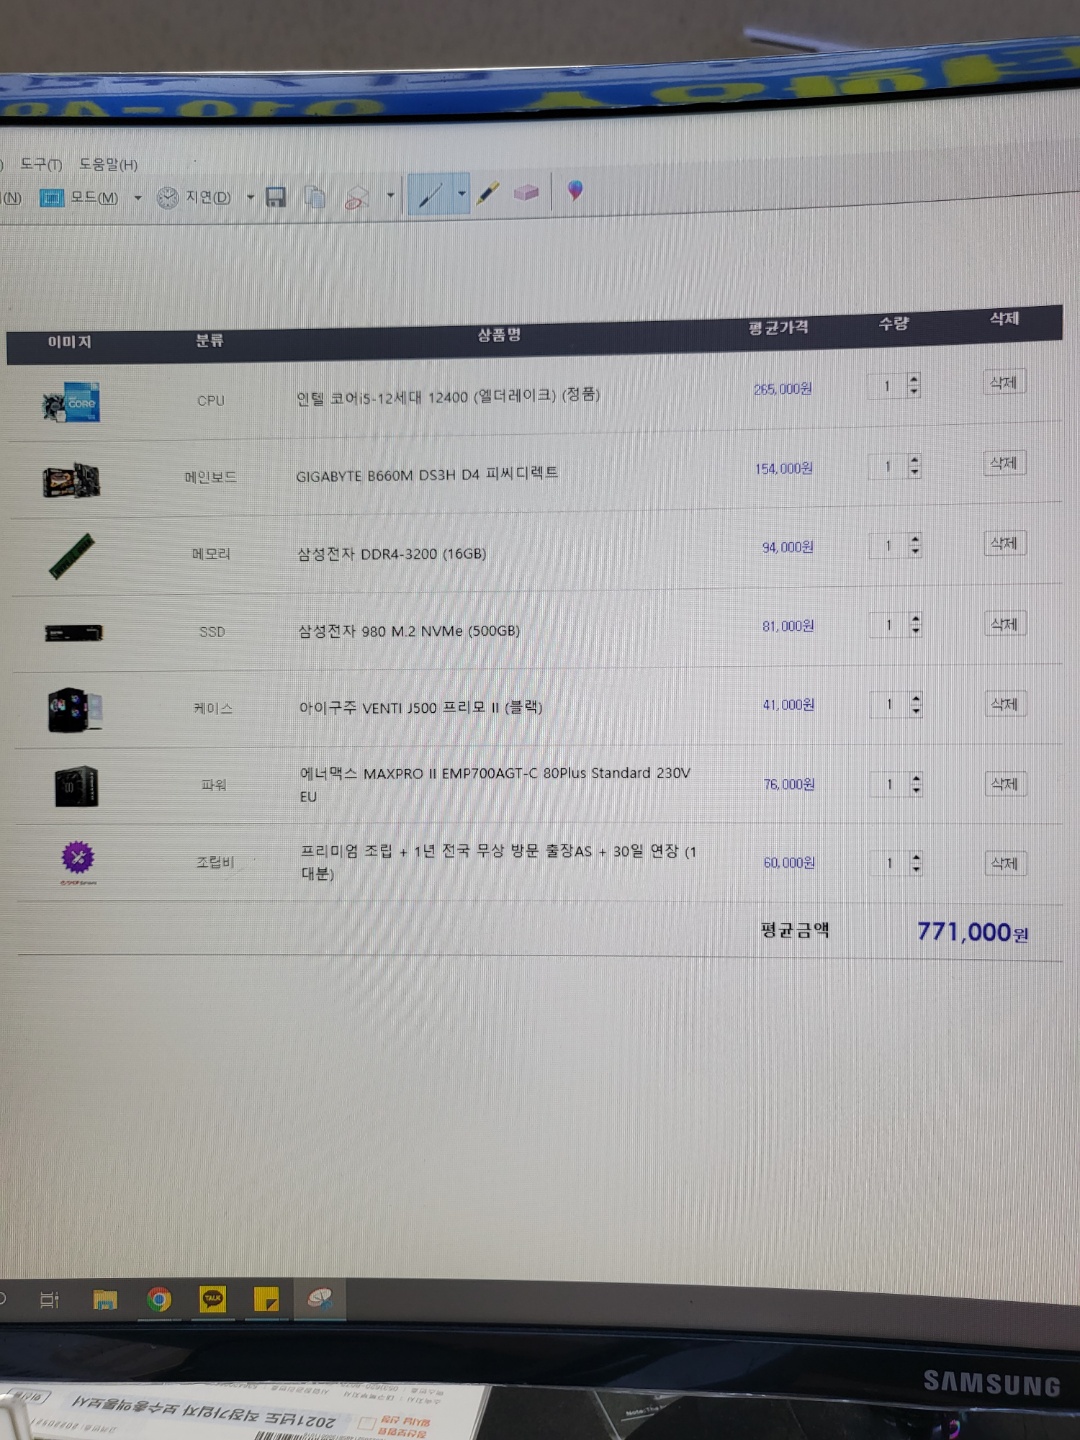Open the 도구(T) menu
This screenshot has width=1080, height=1440.
pos(41,164)
